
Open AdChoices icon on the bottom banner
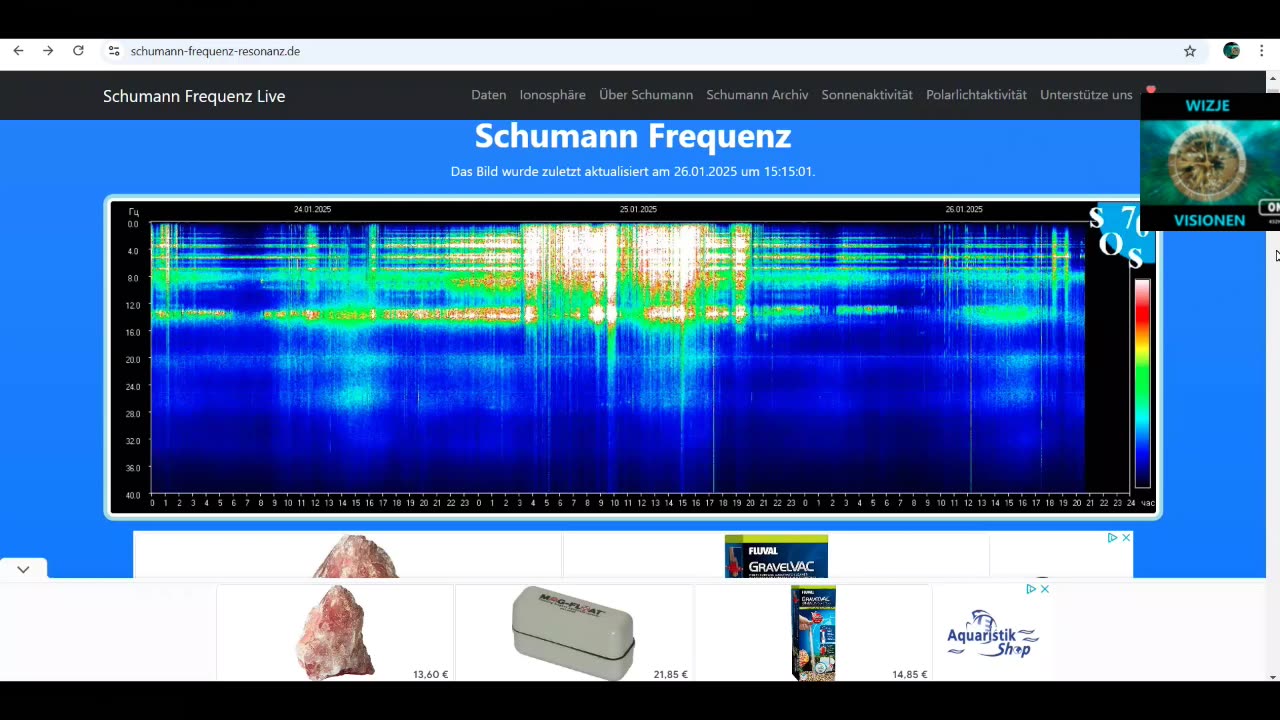(x=1030, y=589)
